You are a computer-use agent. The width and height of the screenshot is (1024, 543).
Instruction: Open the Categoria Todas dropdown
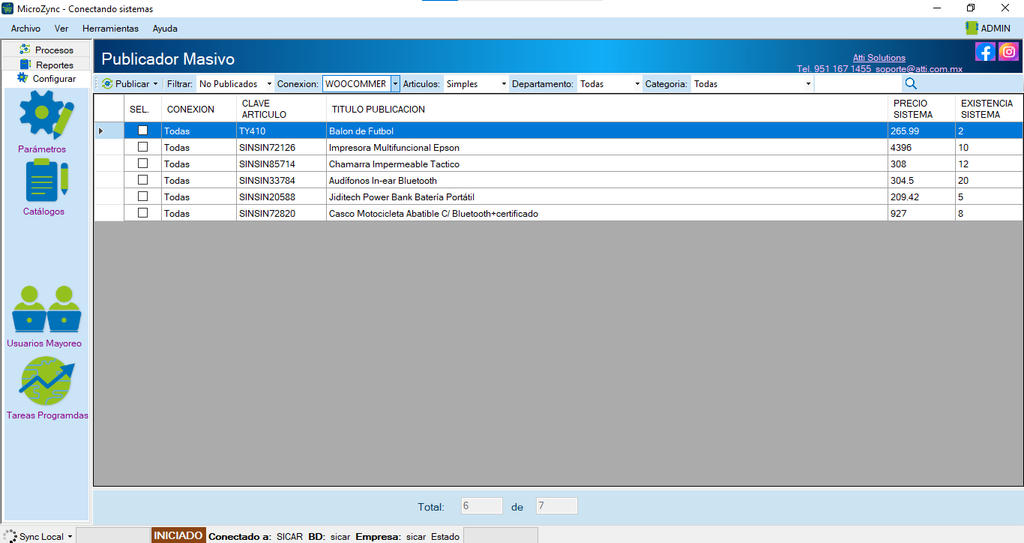coord(752,84)
